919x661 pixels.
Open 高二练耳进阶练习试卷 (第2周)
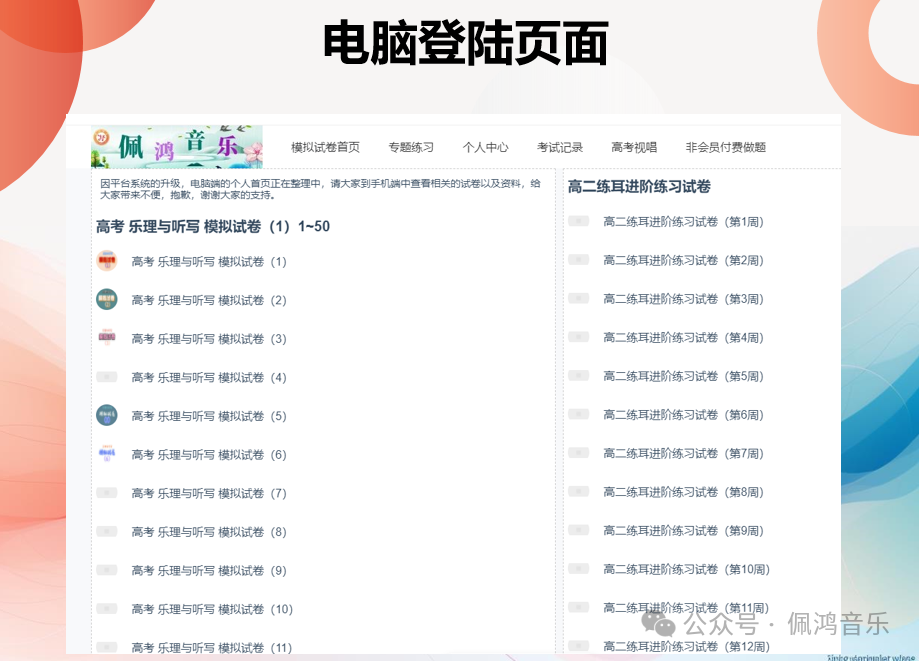tap(683, 260)
